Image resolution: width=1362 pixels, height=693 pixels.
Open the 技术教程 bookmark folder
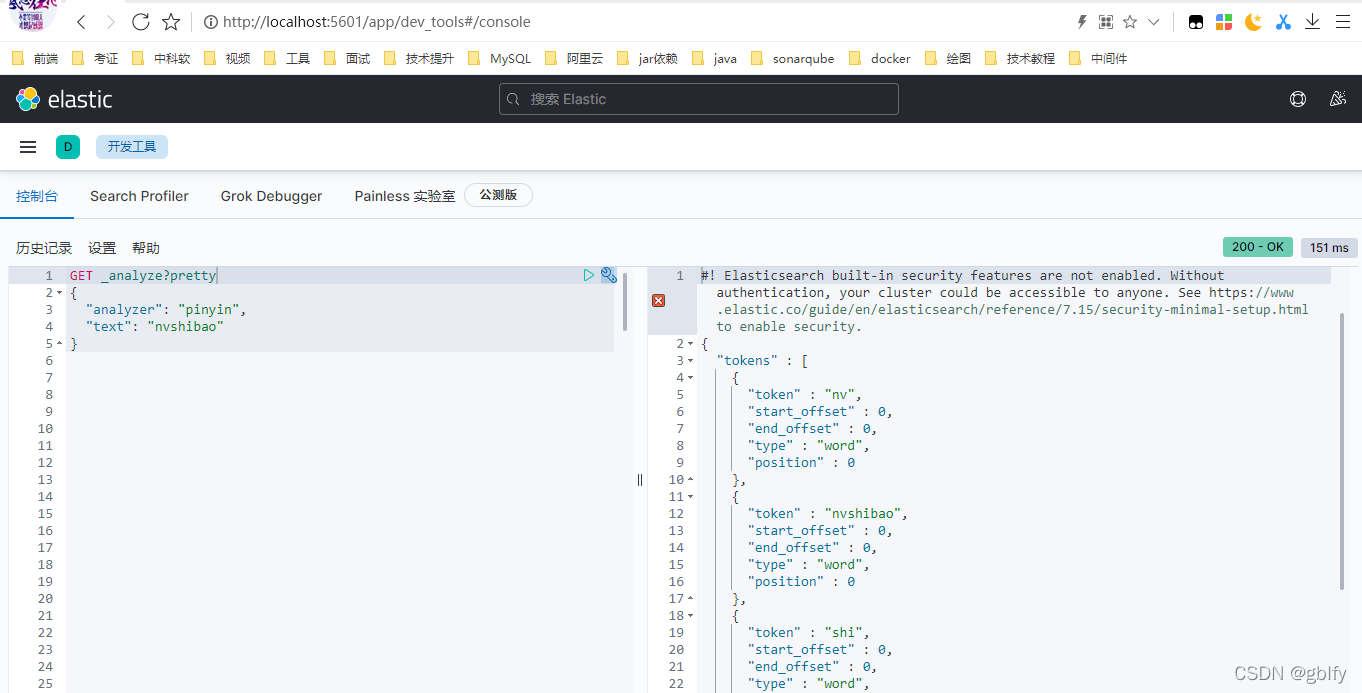[x=1020, y=58]
